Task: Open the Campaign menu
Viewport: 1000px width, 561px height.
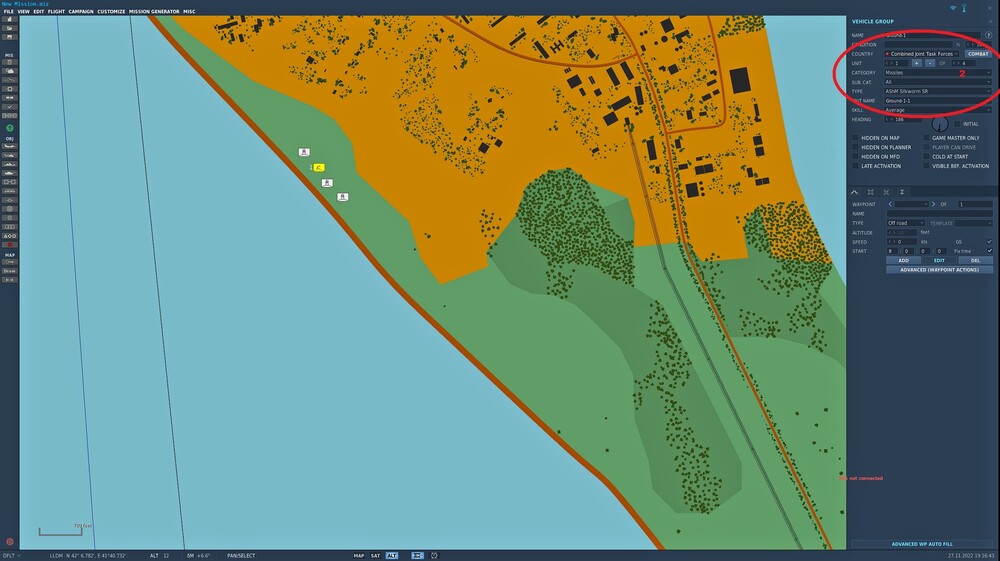Action: (x=81, y=11)
